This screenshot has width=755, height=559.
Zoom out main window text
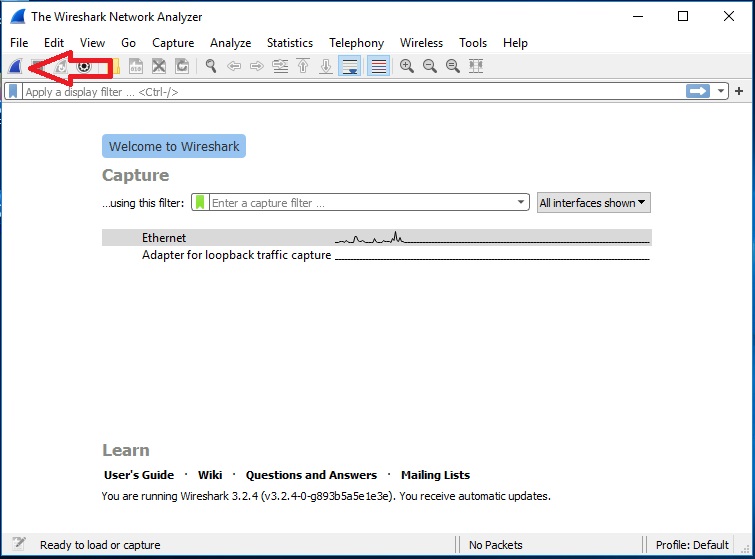click(430, 66)
